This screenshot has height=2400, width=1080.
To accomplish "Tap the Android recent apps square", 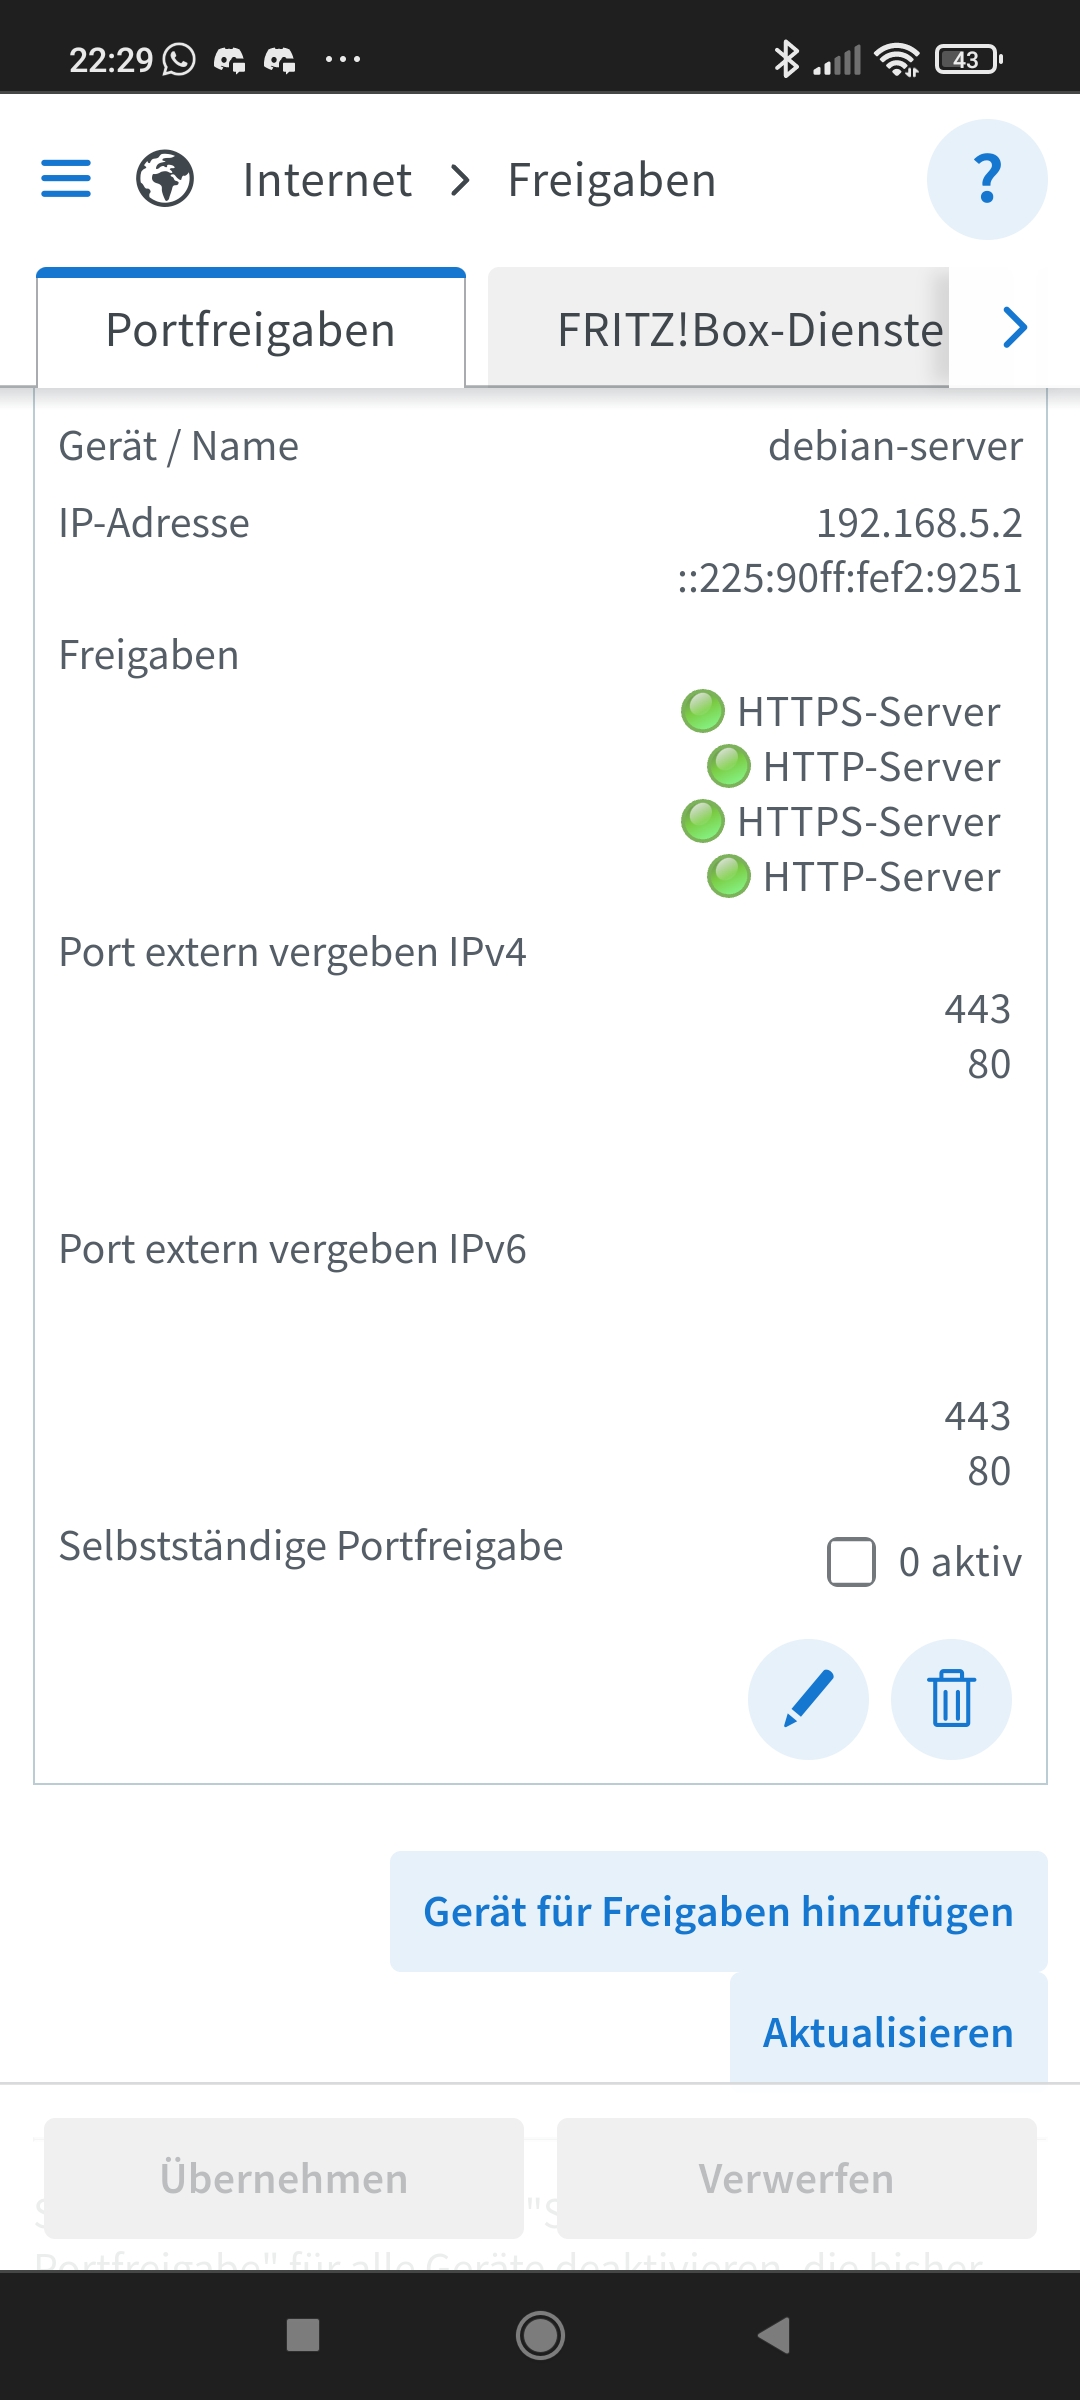I will pyautogui.click(x=303, y=2336).
